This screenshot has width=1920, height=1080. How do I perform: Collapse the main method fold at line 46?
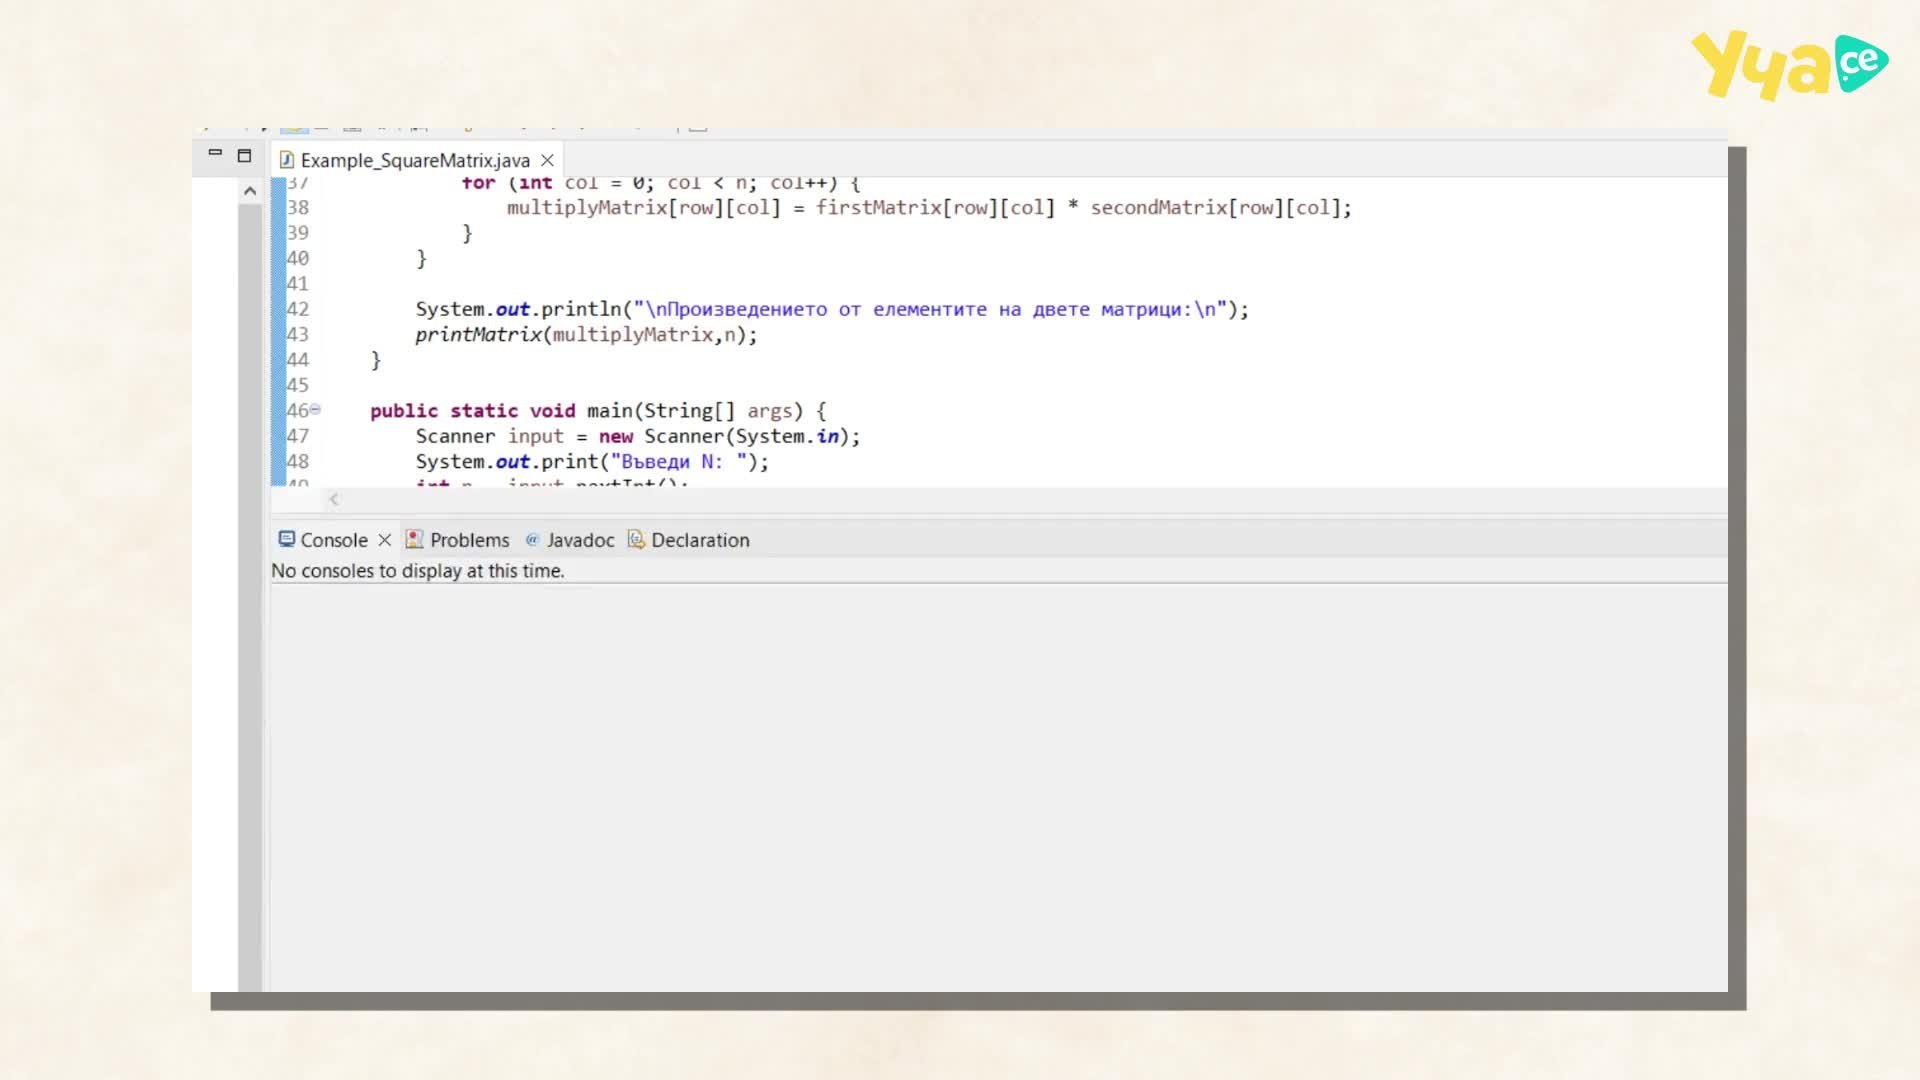315,409
